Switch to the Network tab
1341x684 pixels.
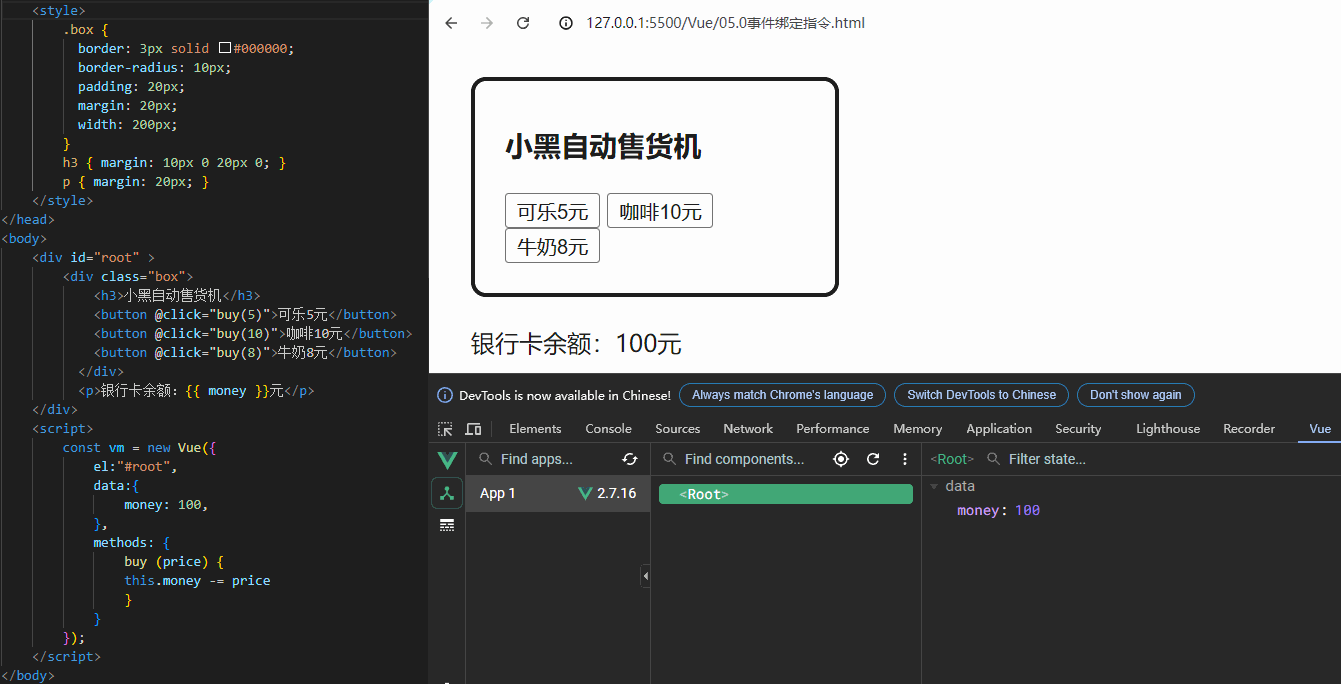click(748, 429)
